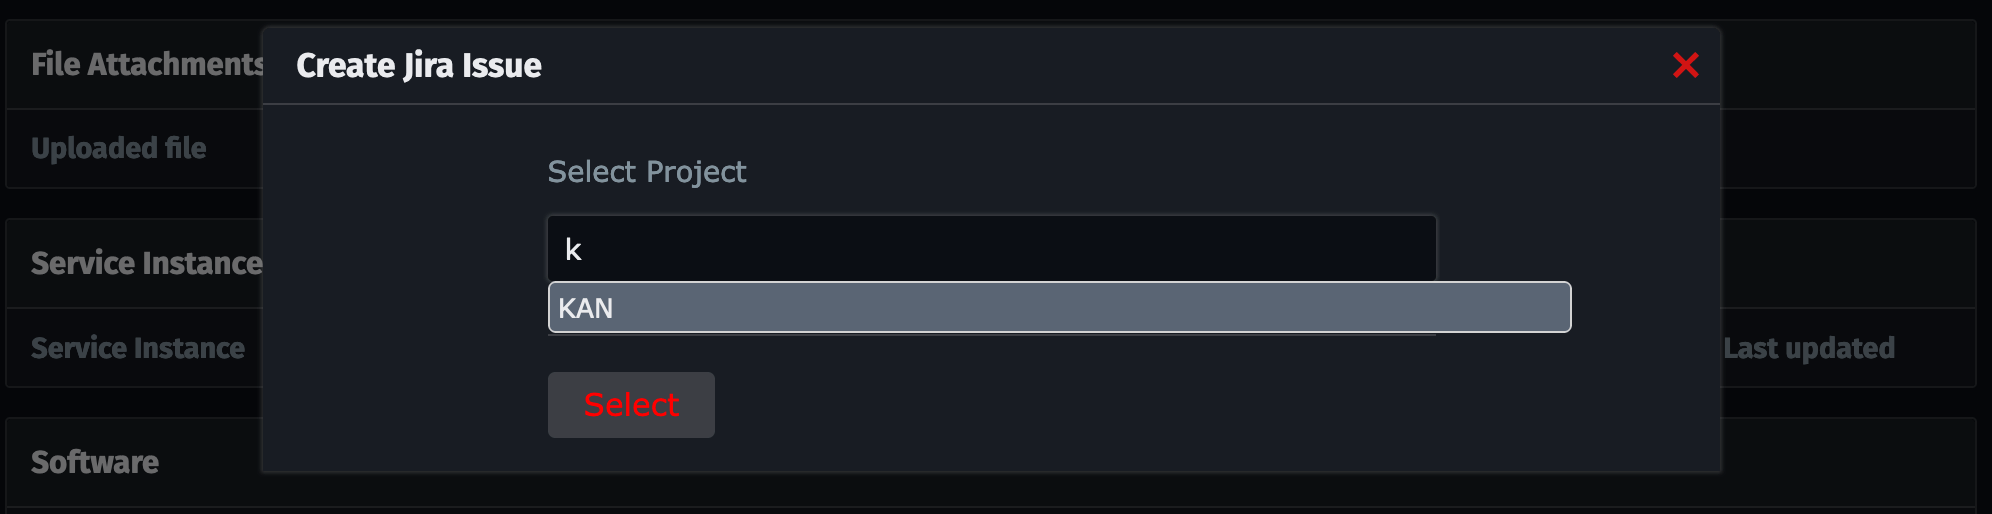Click the Create Jira Issue title

(x=419, y=66)
